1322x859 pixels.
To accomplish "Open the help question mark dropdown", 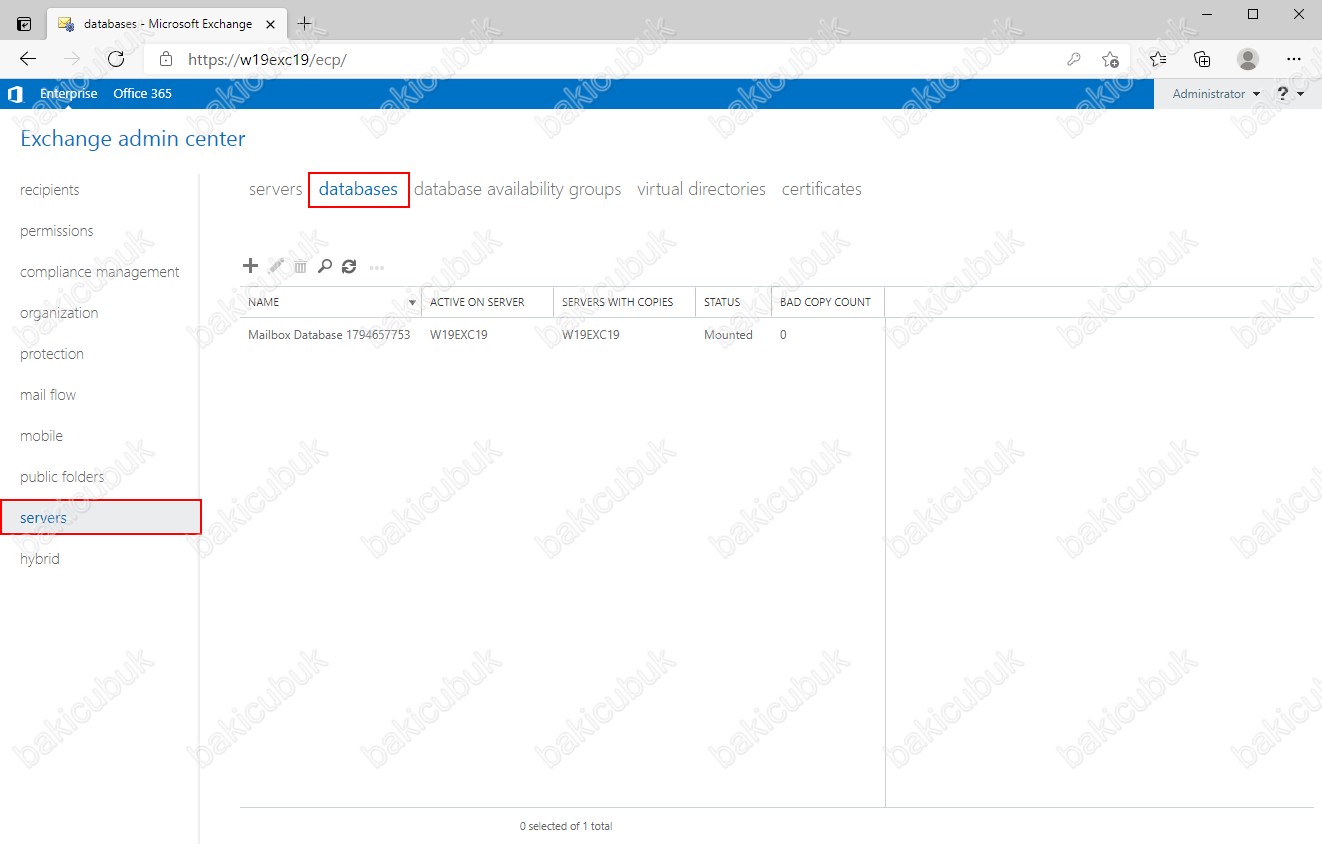I will pyautogui.click(x=1291, y=94).
